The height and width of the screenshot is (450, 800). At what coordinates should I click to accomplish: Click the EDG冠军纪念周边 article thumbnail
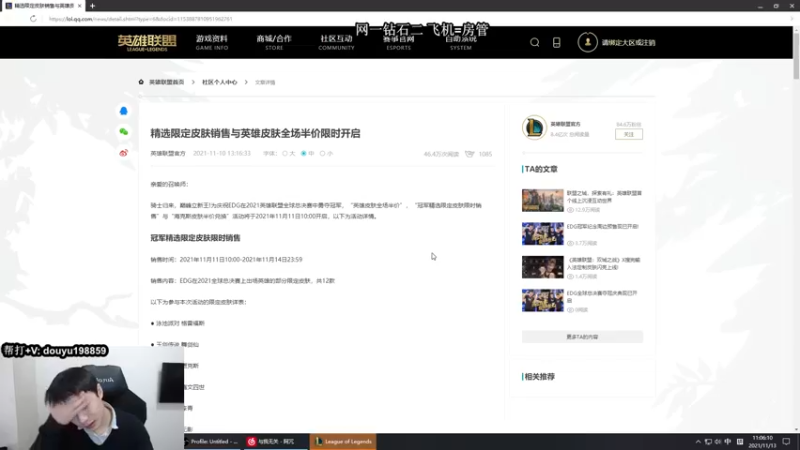coord(542,234)
